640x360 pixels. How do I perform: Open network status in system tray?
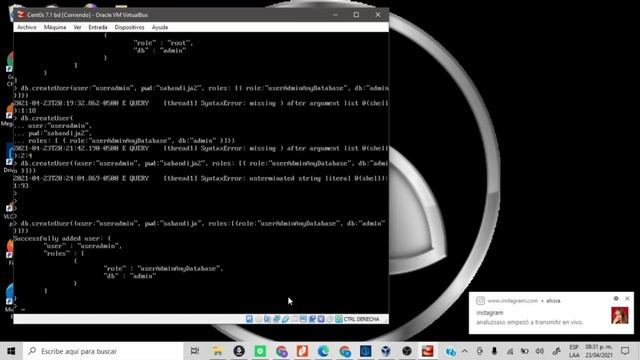pos(510,351)
